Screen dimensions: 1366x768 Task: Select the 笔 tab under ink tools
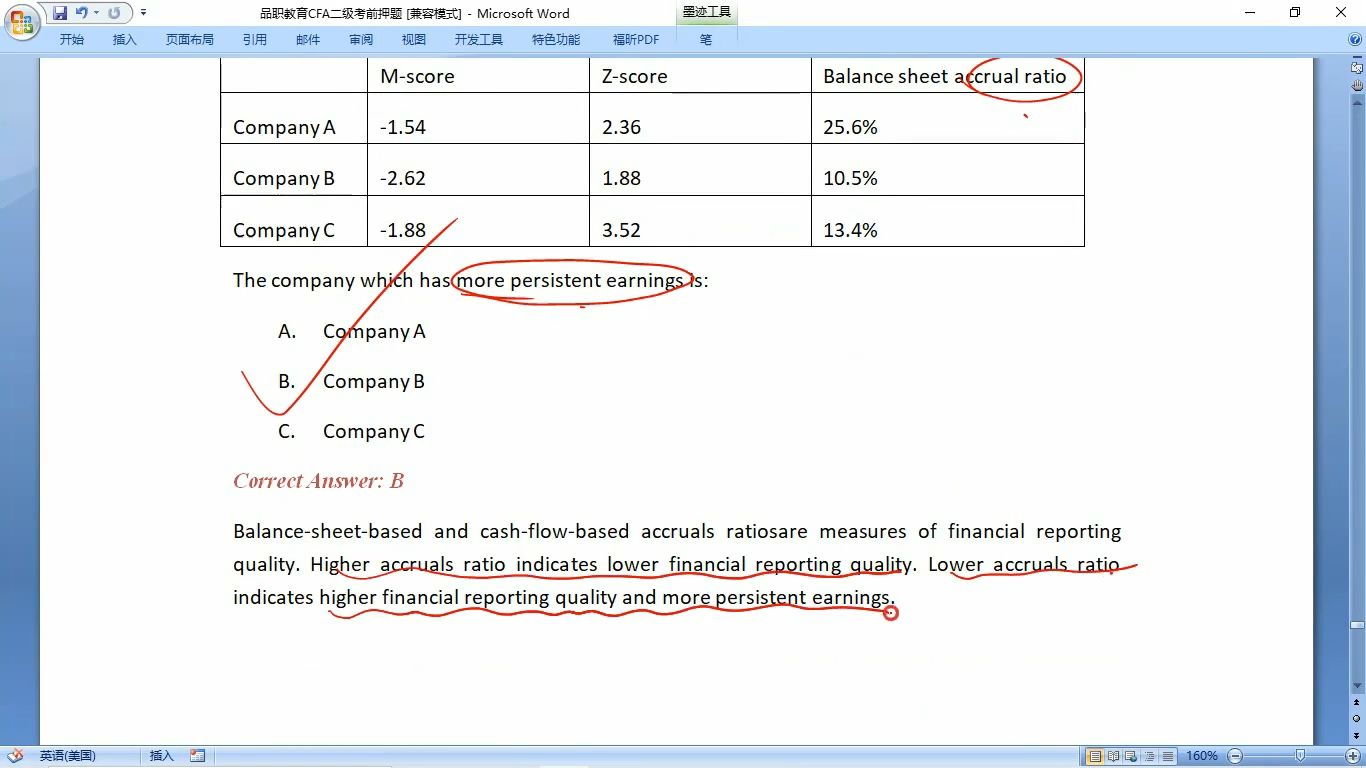click(x=706, y=40)
